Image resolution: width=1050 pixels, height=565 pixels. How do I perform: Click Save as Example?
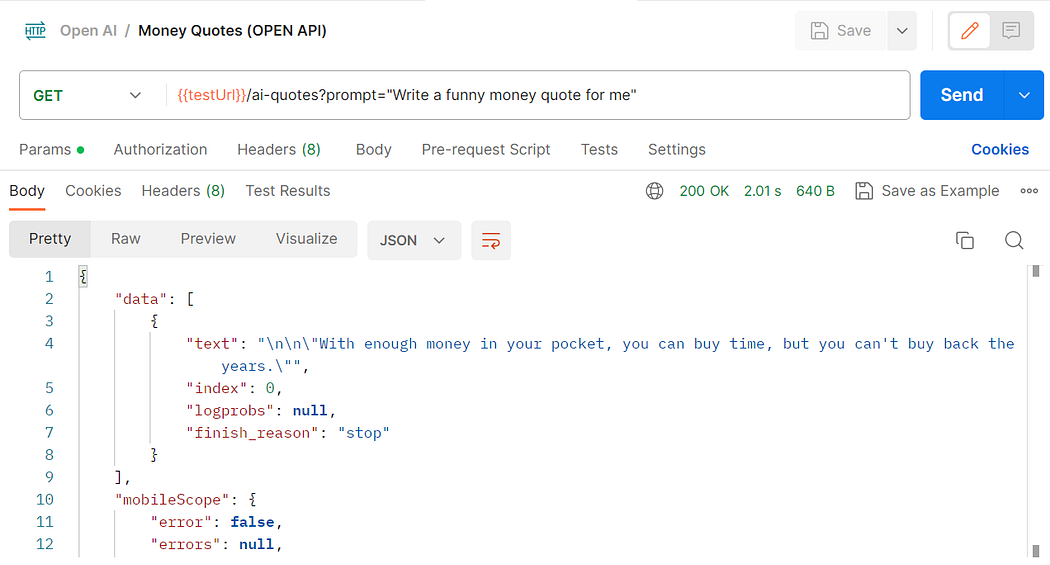click(x=927, y=191)
